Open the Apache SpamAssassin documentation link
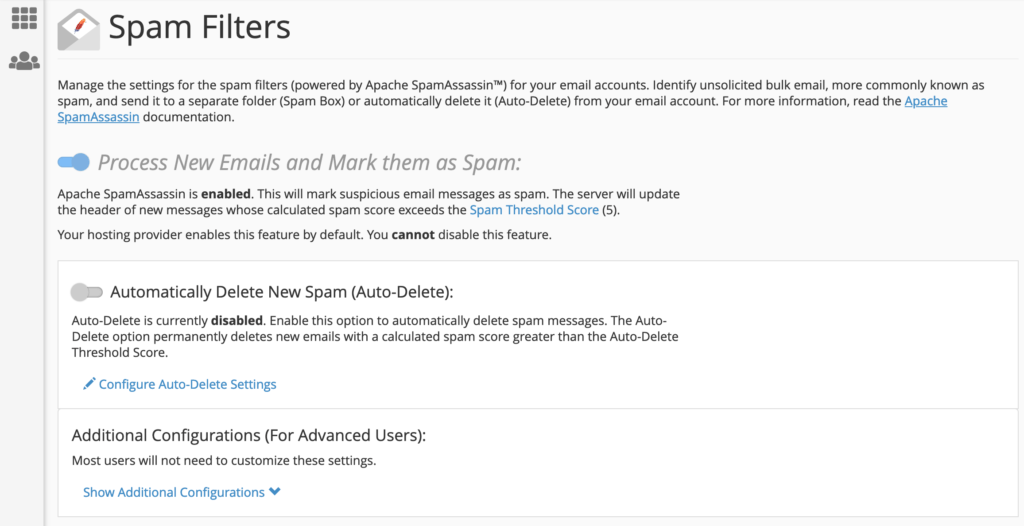 [x=502, y=109]
